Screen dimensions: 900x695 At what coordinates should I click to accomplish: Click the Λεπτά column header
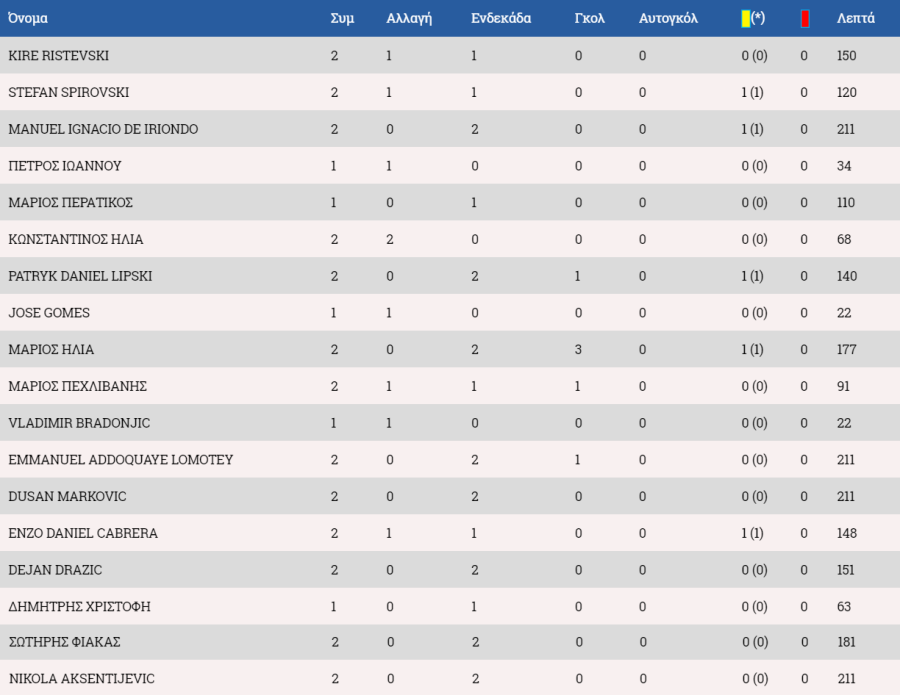855,18
